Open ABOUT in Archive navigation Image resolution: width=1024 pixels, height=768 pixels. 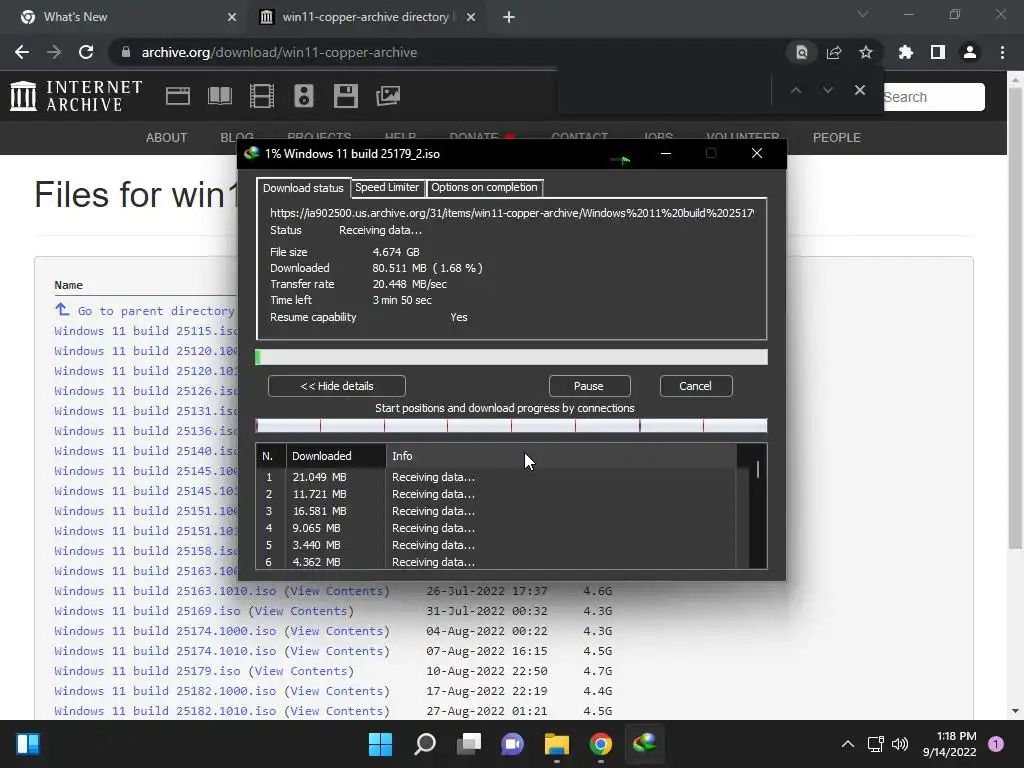click(167, 138)
